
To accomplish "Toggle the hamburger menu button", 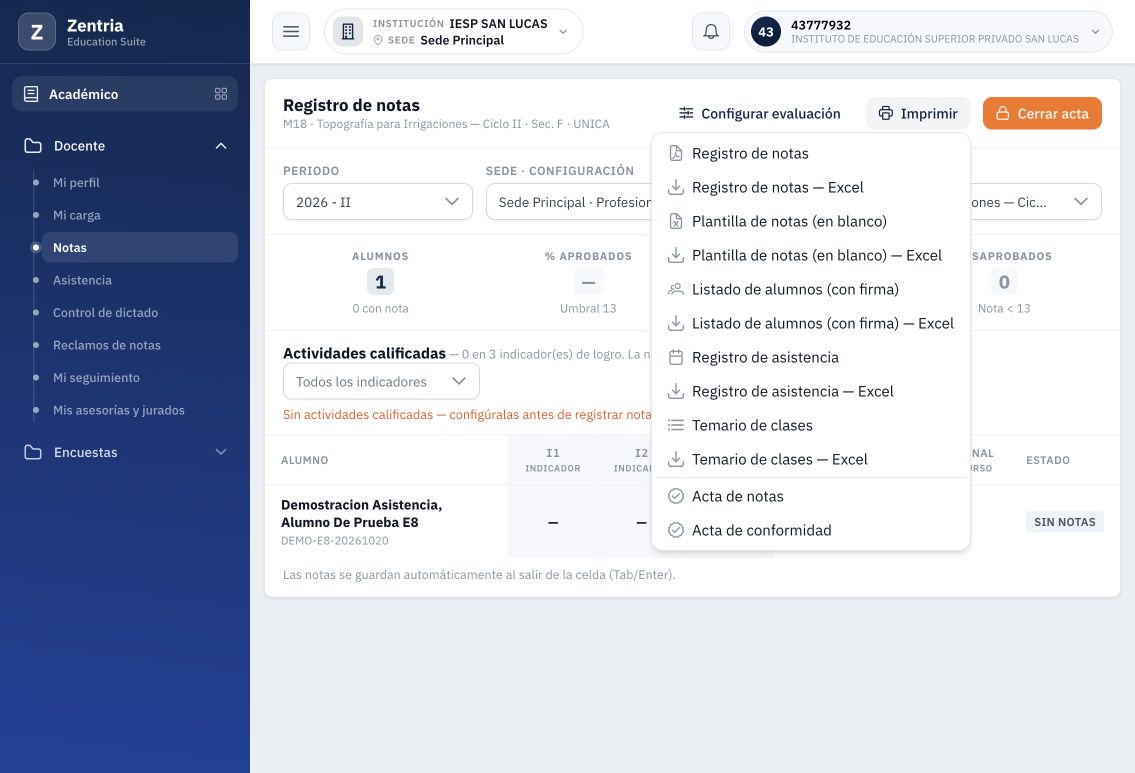I will 291,32.
